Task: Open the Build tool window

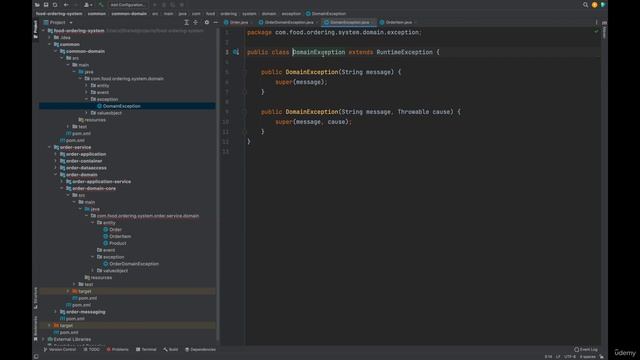Action: click(171, 349)
